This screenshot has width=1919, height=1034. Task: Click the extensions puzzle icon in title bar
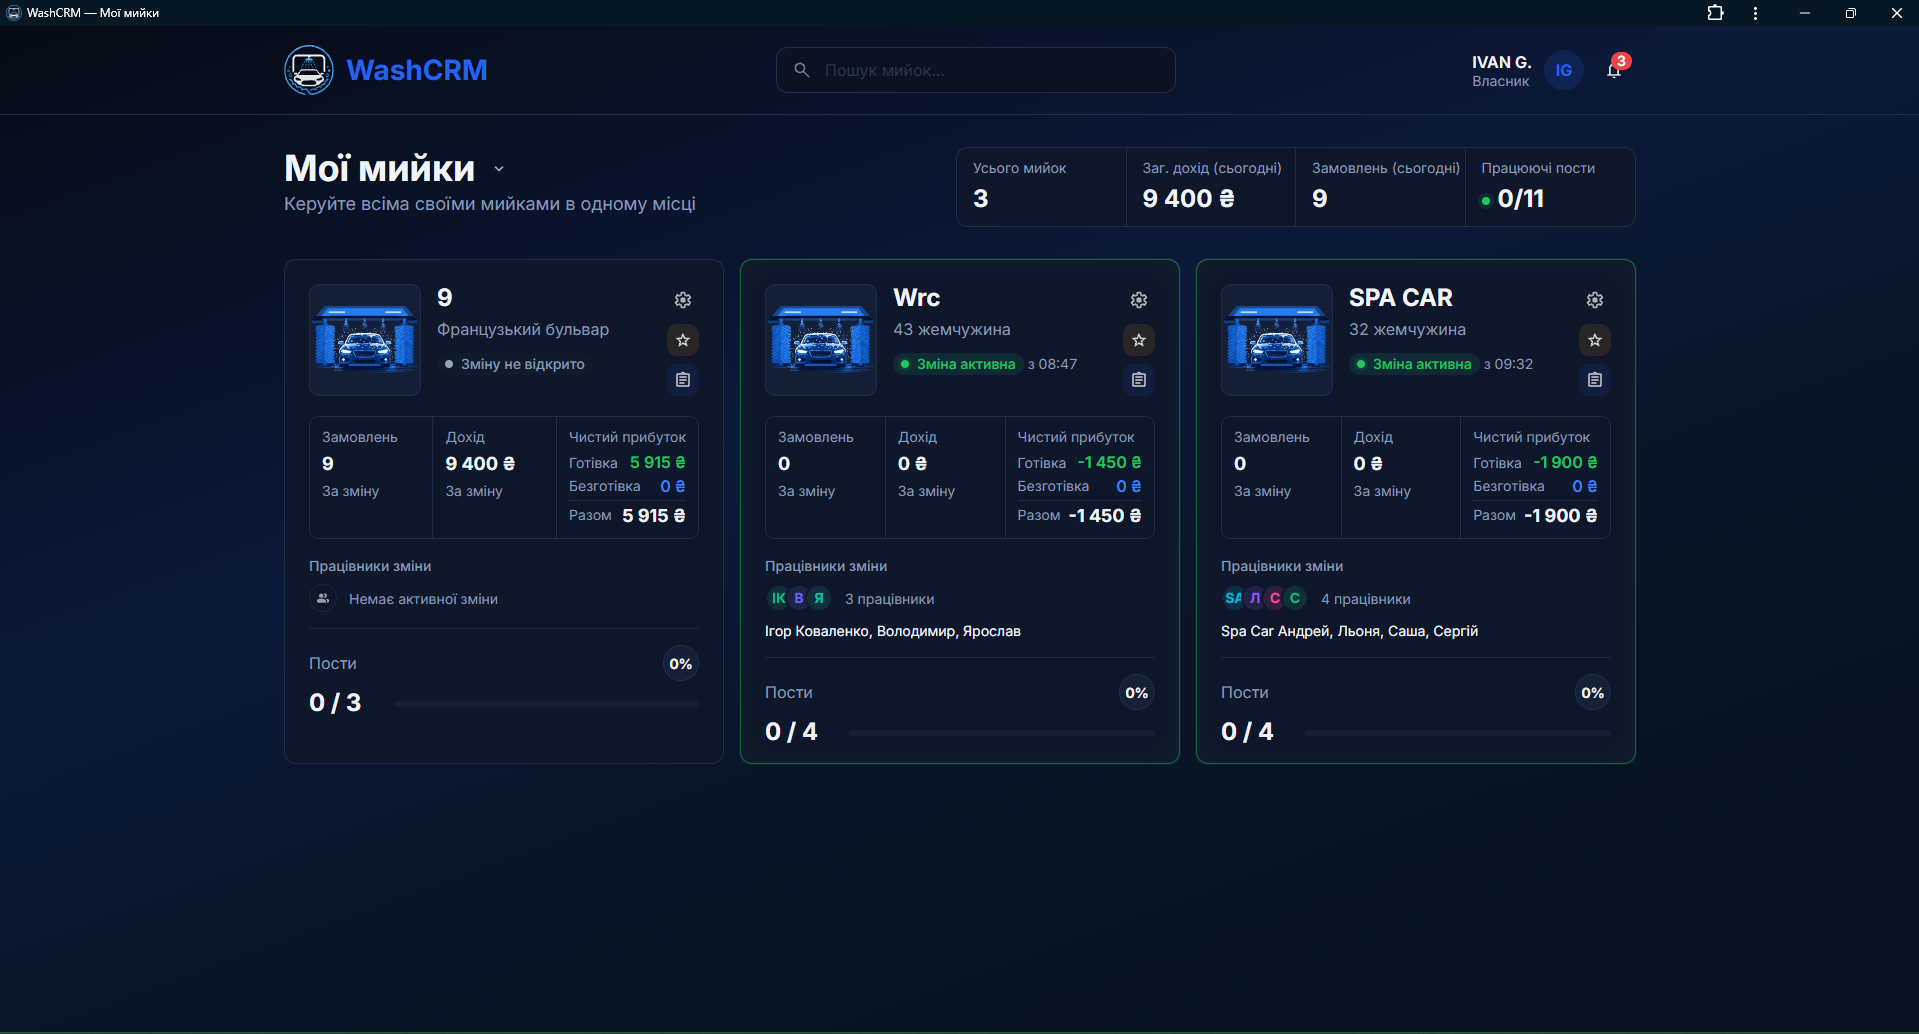tap(1715, 13)
